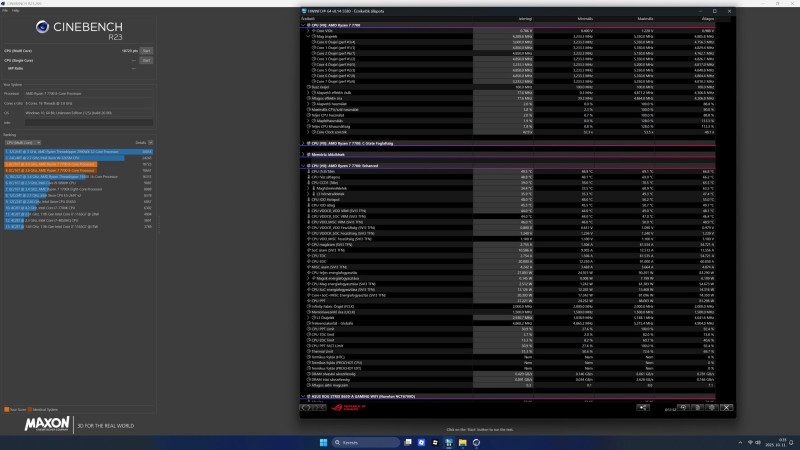The height and width of the screenshot is (450, 800).
Task: Toggle the ranking Details checkbox
Action: point(150,143)
